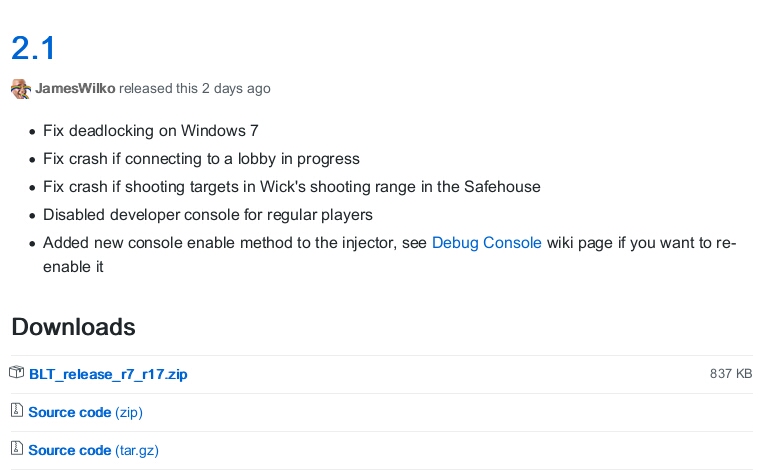Screen dimensions: 758x472
Task: Click the Wick's shooting range crash note
Action: pyautogui.click(x=277, y=187)
